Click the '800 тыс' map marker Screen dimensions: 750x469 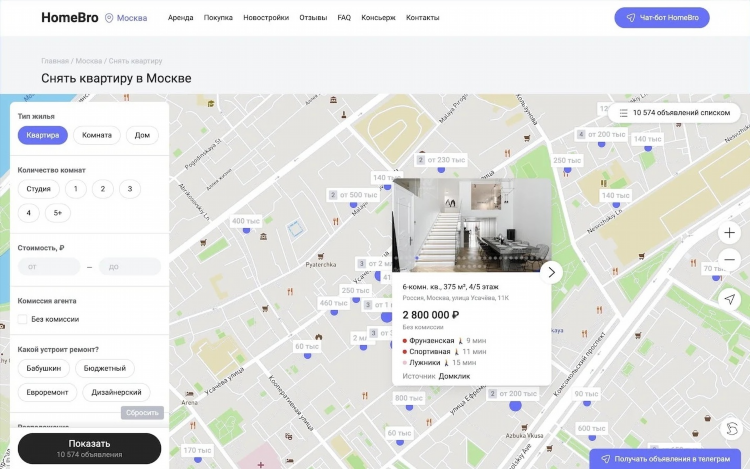click(409, 398)
